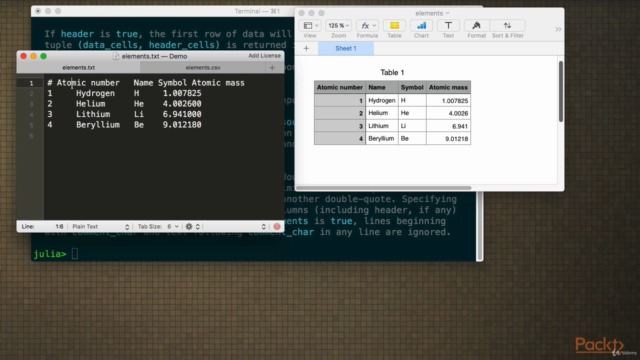640x360 pixels.
Task: Click the Add License button
Action: [x=264, y=56]
